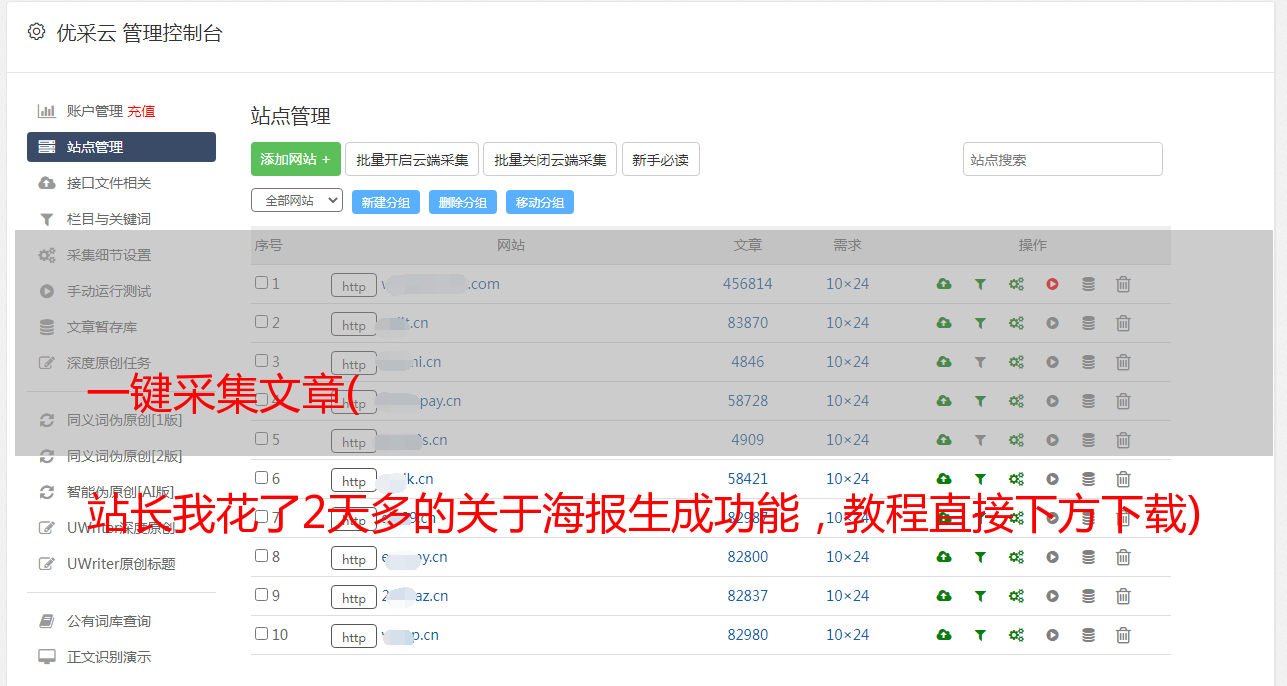Click the gears icon in the 58728 row
This screenshot has width=1287, height=686.
tap(1016, 401)
